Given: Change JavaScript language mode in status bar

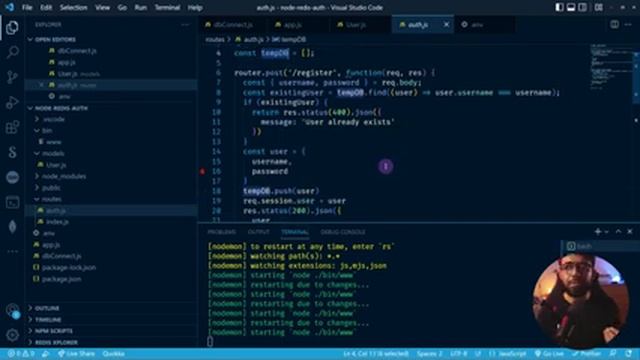Looking at the screenshot, I should 508,354.
